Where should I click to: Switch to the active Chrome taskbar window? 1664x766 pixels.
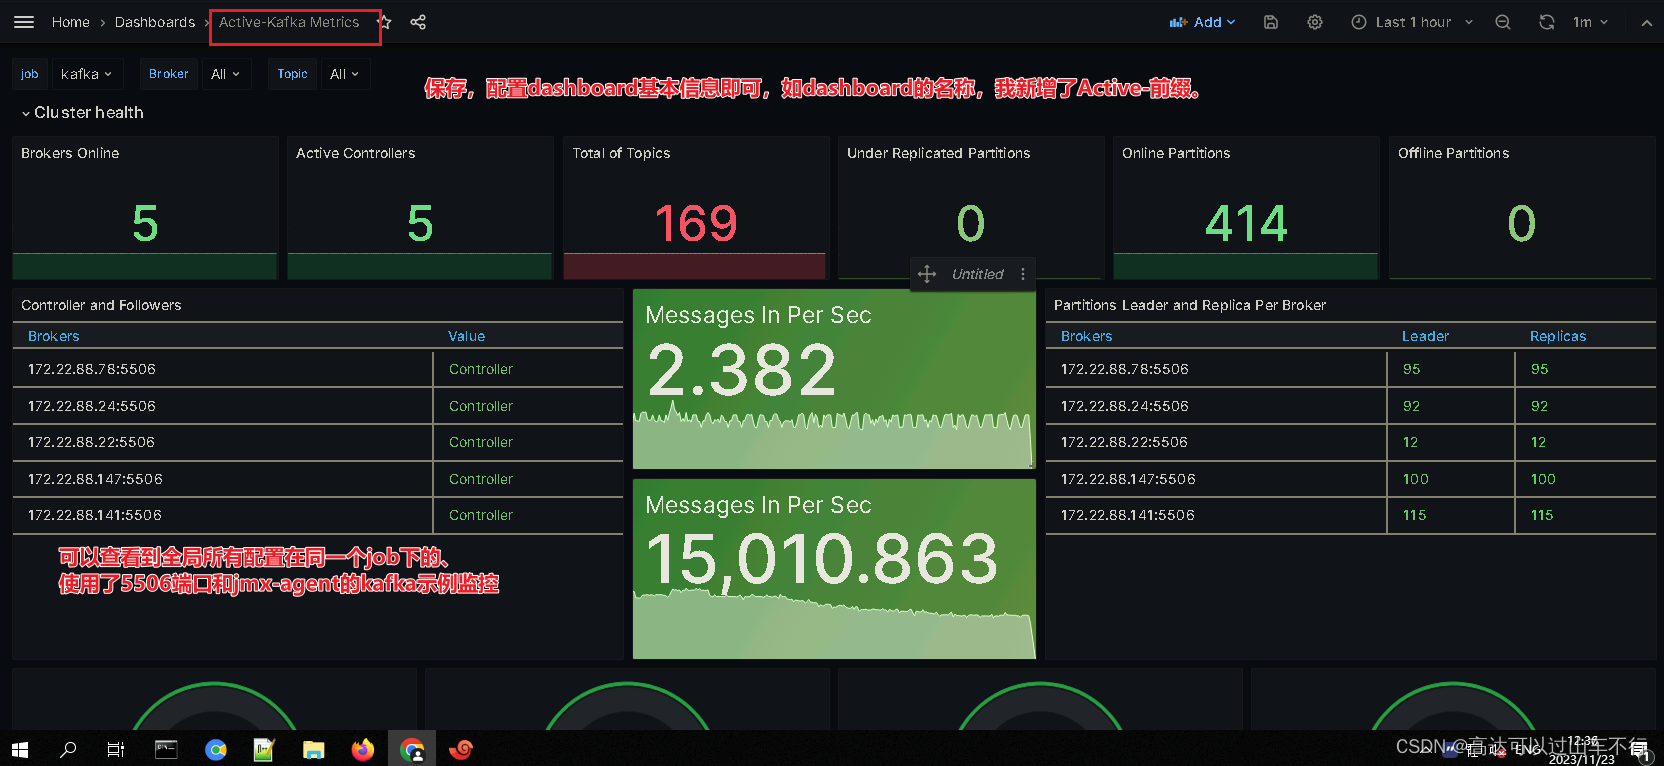[412, 749]
